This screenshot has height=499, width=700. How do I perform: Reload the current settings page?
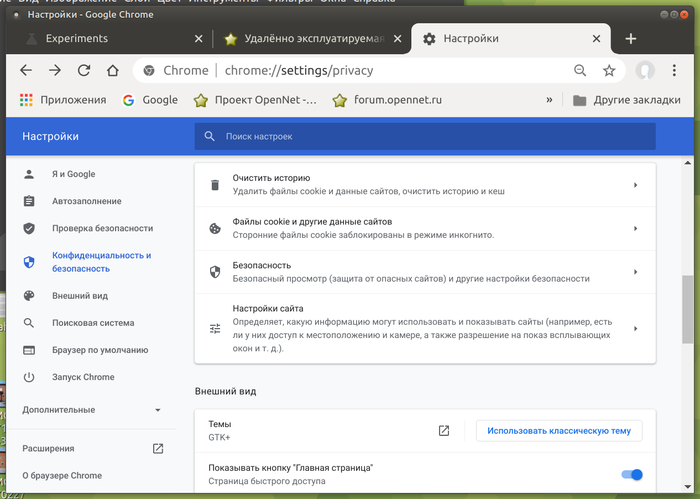point(84,70)
